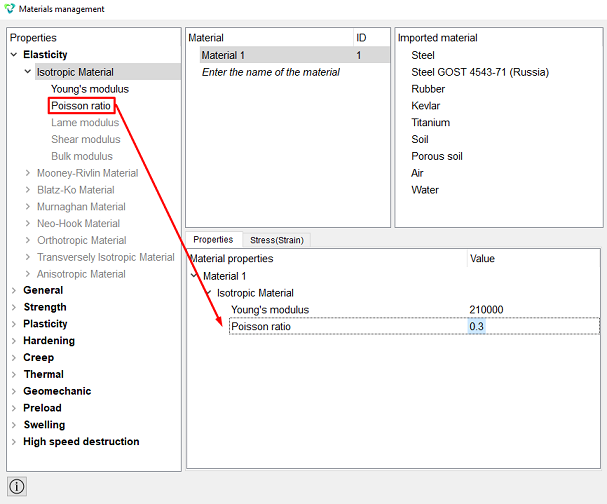Screen dimensions: 607x504
Task: Click the info icon at bottom left
Action: pyautogui.click(x=17, y=486)
